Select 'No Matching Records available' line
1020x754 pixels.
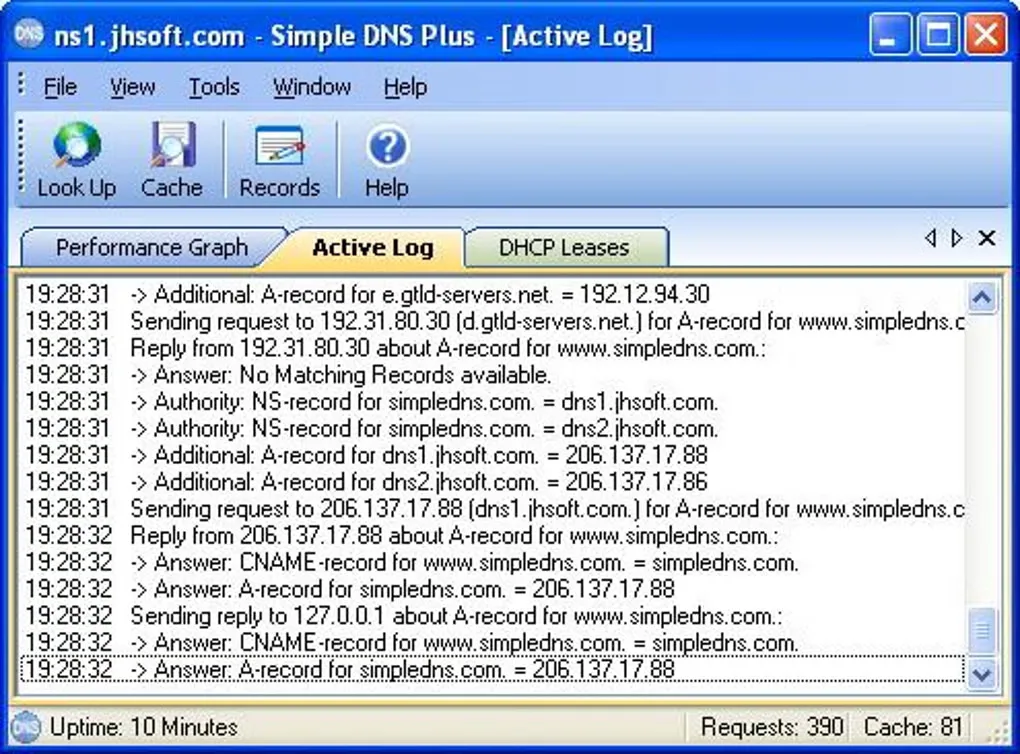tap(492, 375)
